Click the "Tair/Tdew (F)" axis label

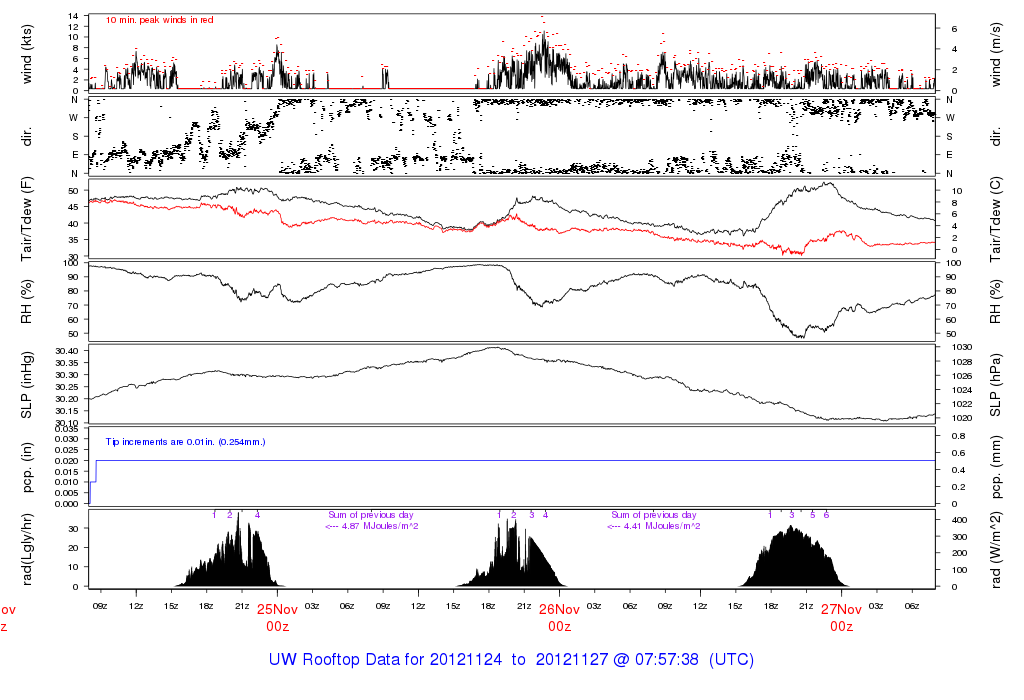point(27,219)
